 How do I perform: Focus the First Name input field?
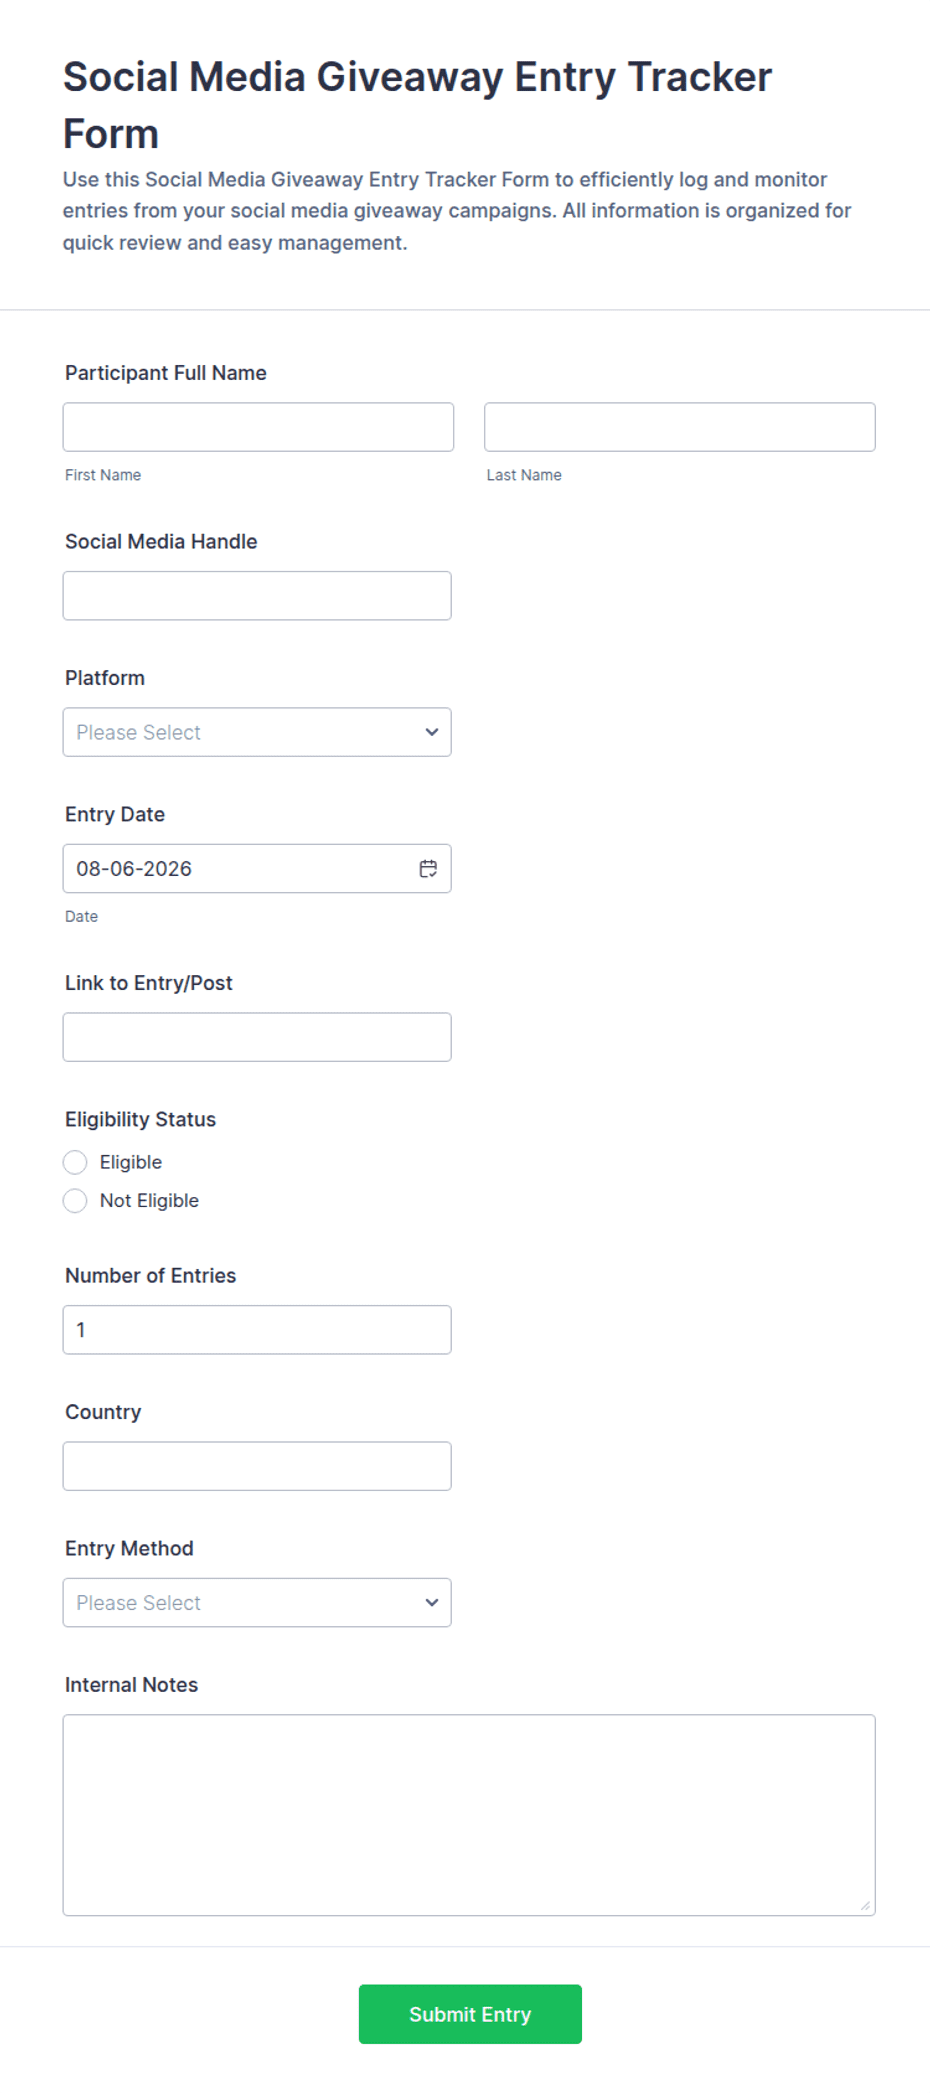coord(258,427)
